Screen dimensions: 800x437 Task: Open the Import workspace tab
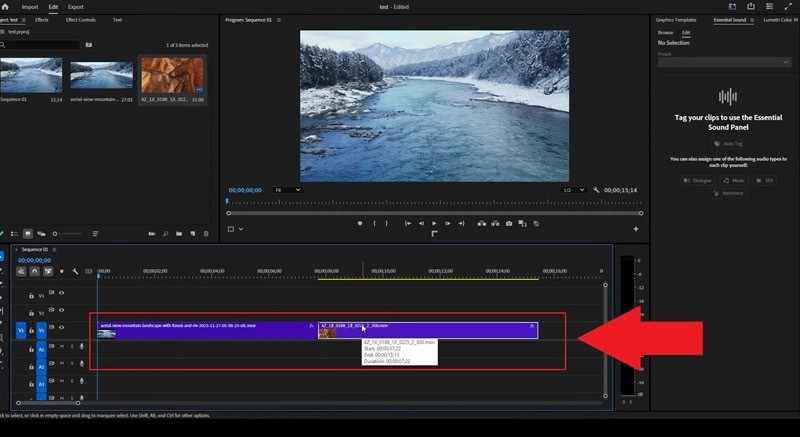click(x=30, y=7)
